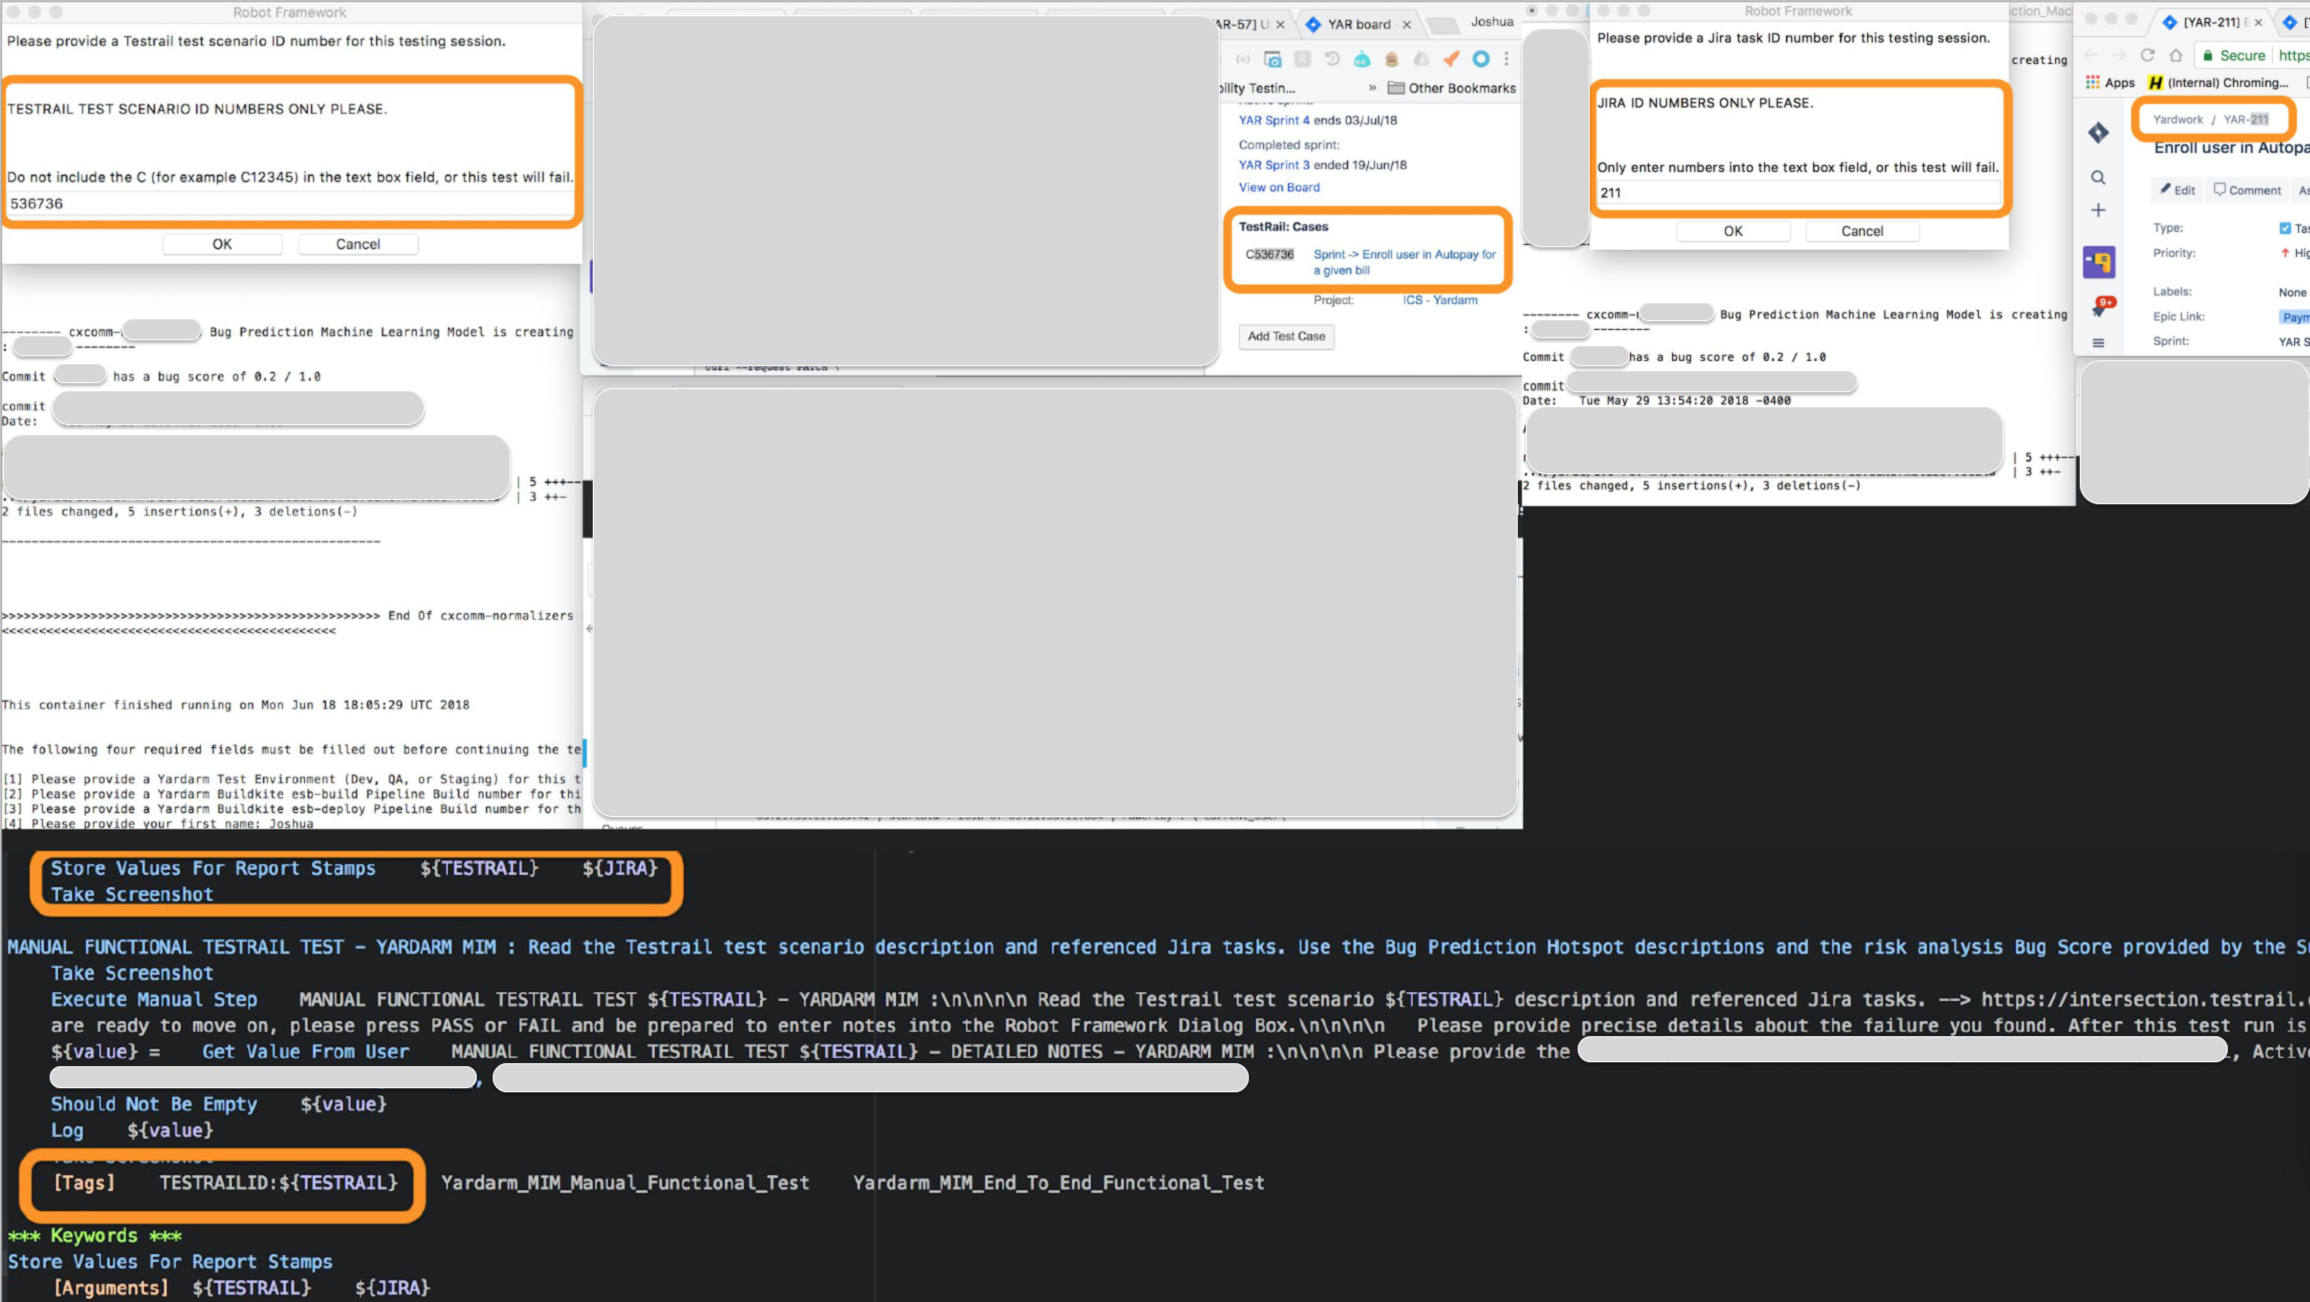Click the Secure lock indicator
This screenshot has width=2310, height=1302.
click(x=2234, y=55)
